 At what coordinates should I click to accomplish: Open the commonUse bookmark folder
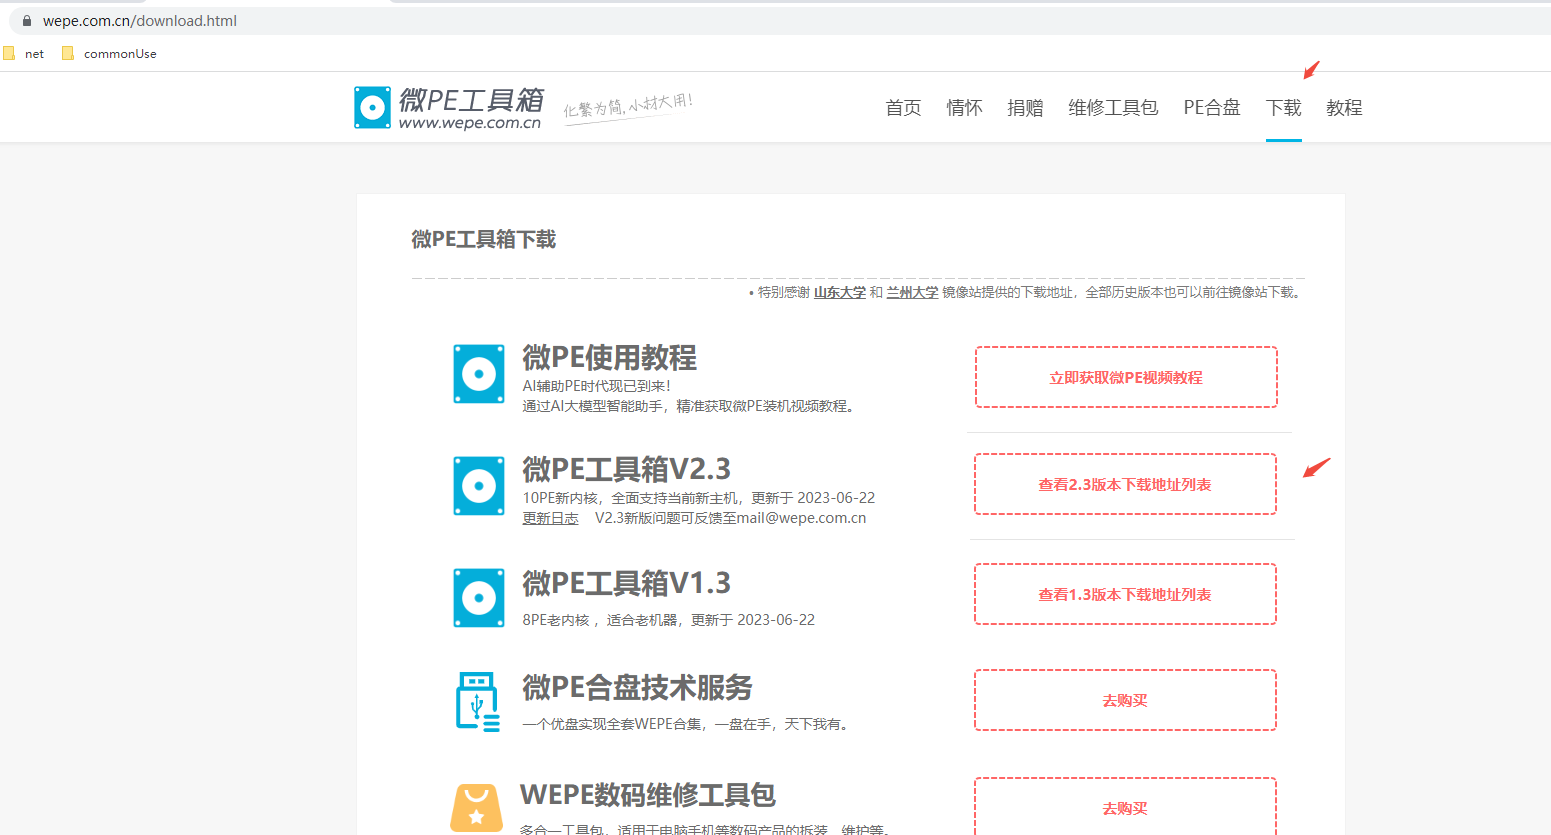point(109,53)
